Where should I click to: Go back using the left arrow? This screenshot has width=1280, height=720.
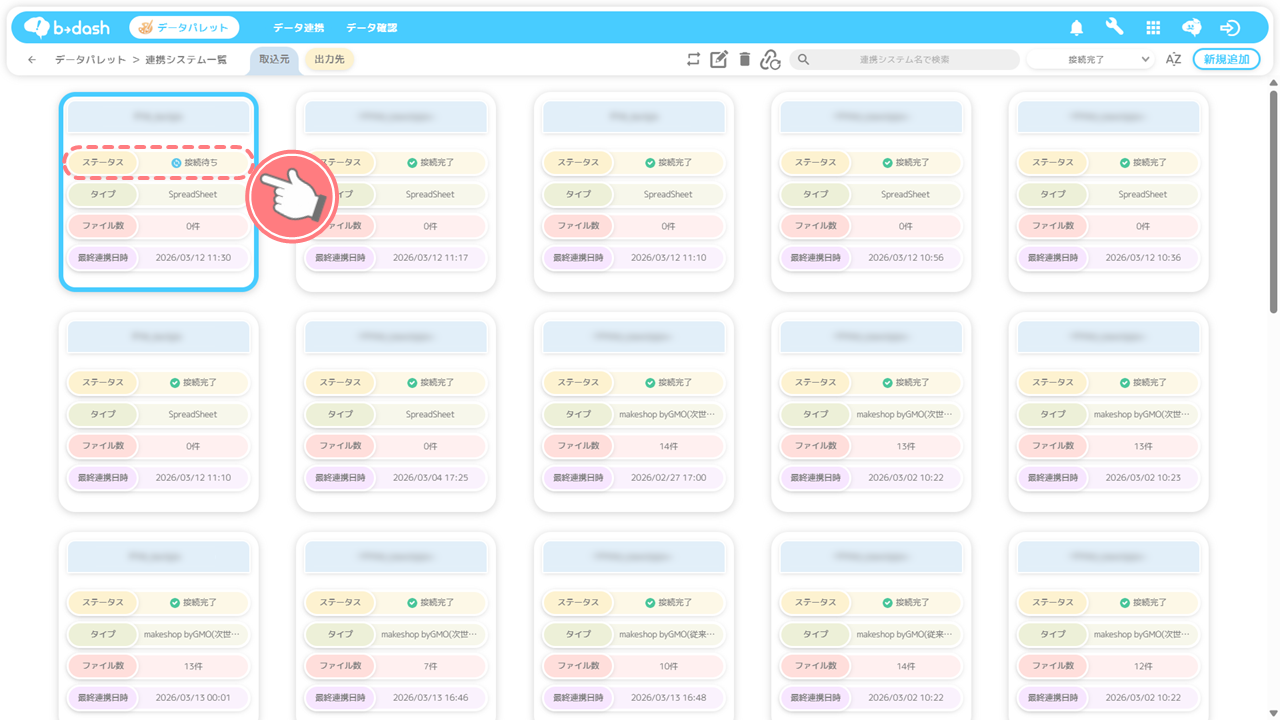[32, 60]
